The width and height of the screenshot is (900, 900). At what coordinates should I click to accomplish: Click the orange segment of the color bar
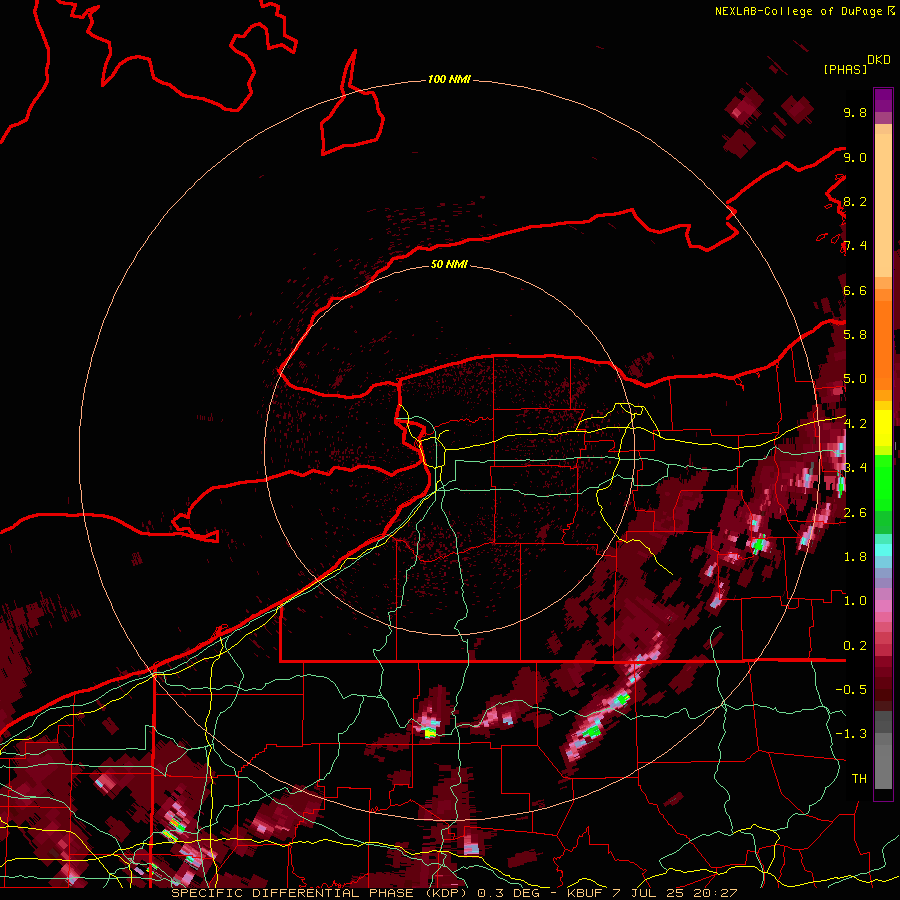coord(883,344)
